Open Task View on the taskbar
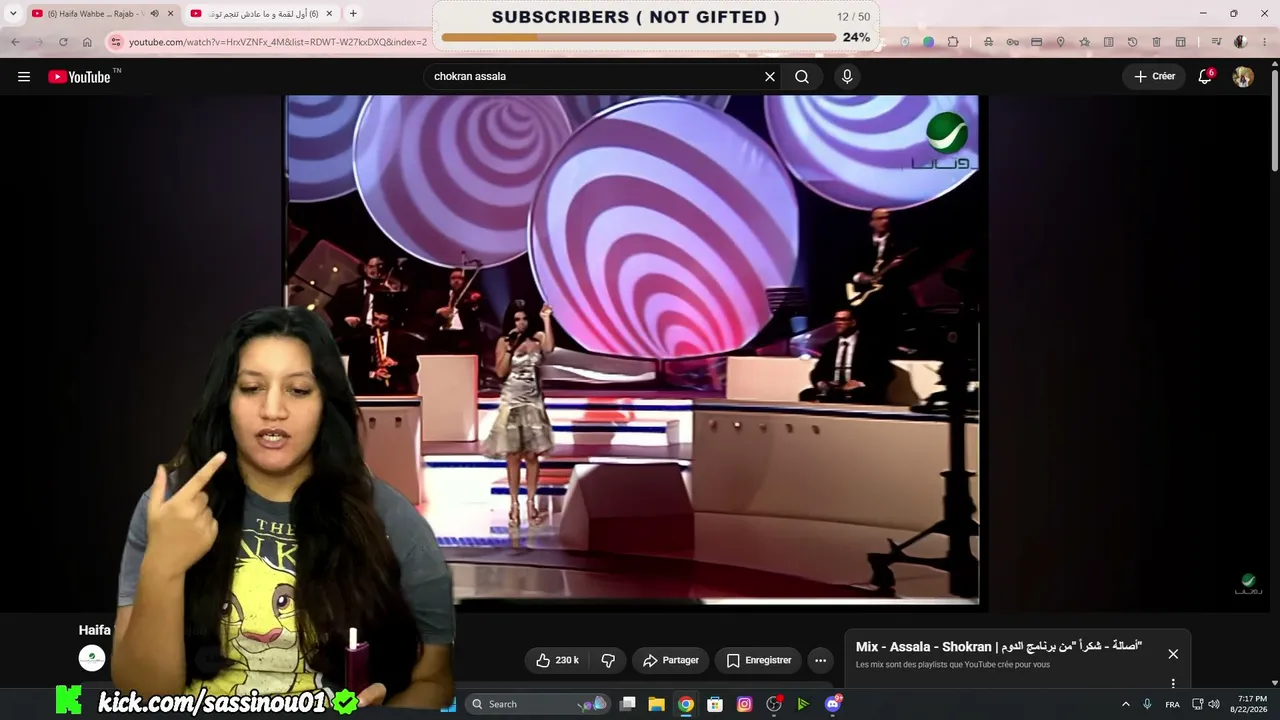The height and width of the screenshot is (720, 1280). [x=628, y=704]
